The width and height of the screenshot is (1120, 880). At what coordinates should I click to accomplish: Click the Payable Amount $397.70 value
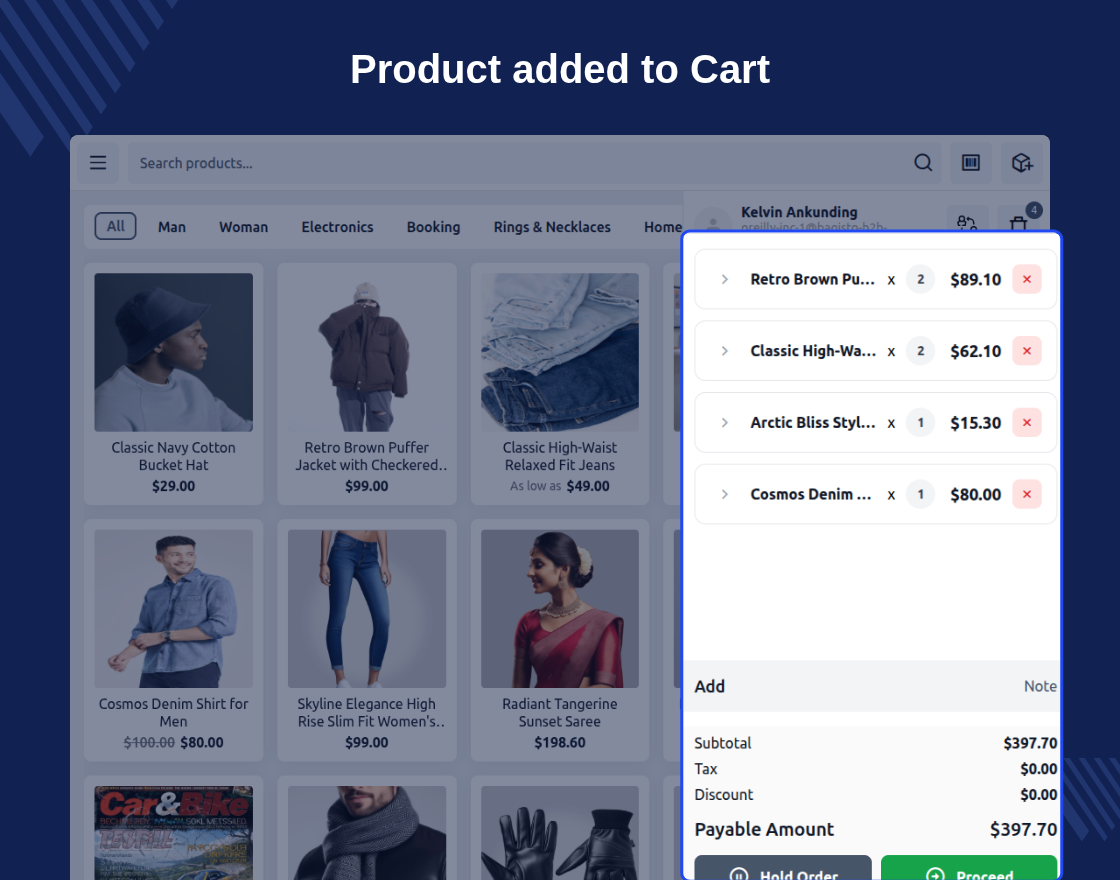(1023, 829)
